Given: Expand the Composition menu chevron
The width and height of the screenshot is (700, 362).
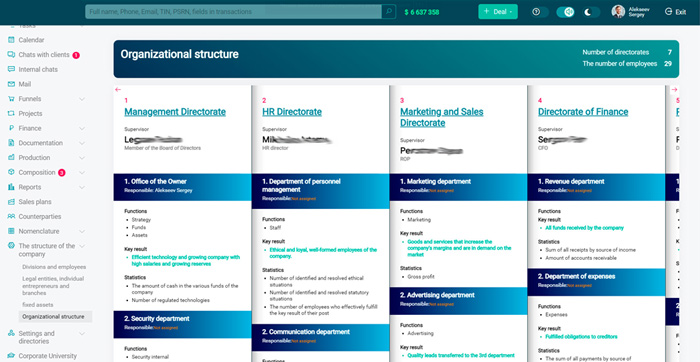Looking at the screenshot, I should click(82, 173).
